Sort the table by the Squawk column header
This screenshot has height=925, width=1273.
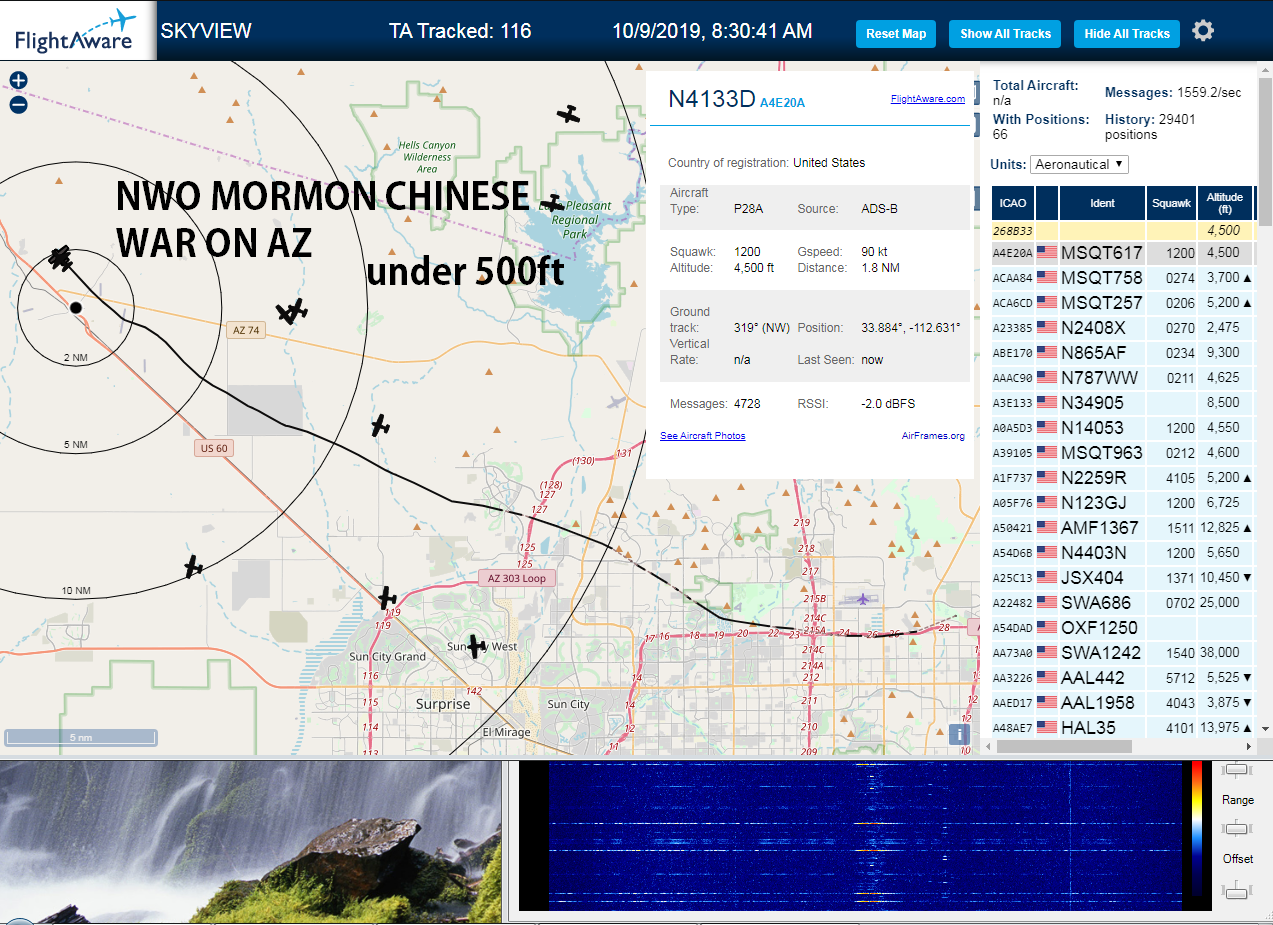coord(1172,203)
